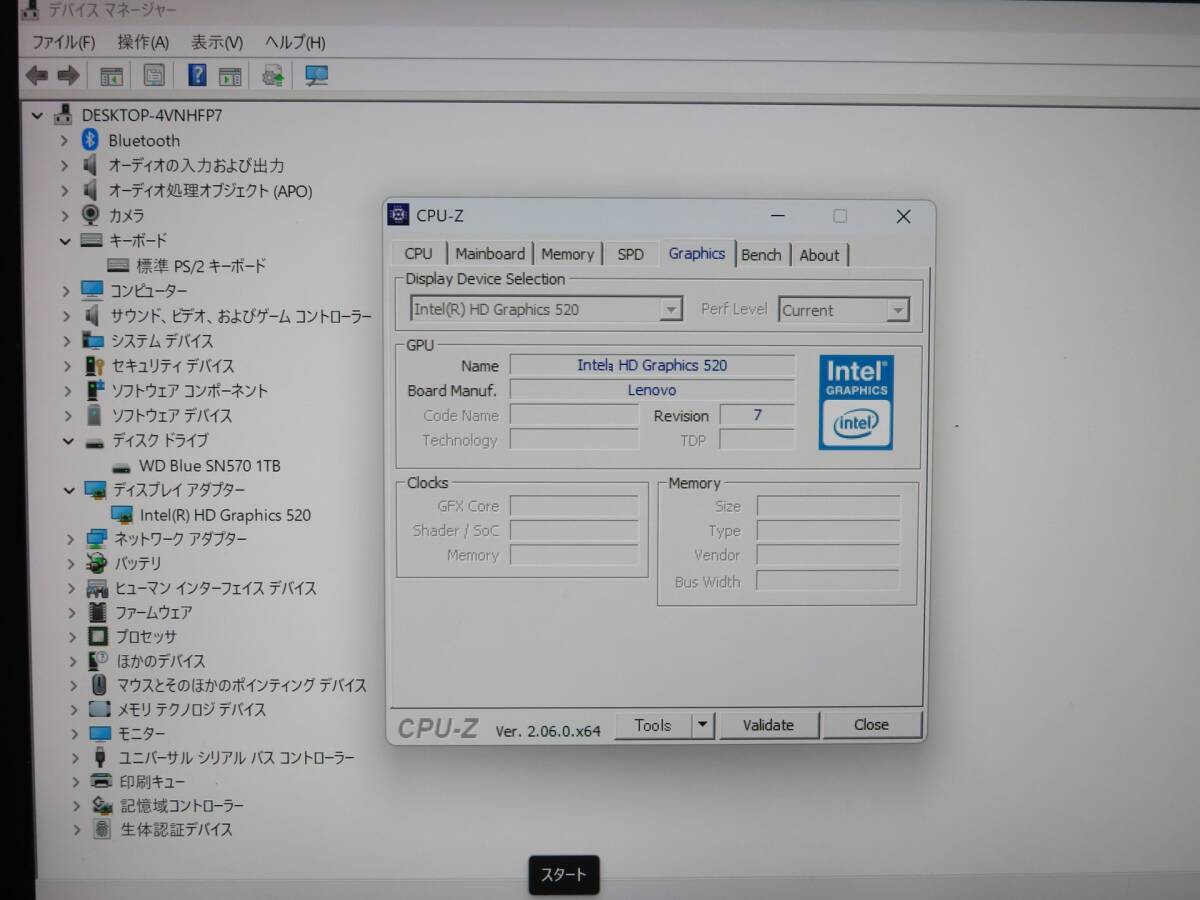Click the Update driver toolbar icon
This screenshot has height=900, width=1200.
[x=273, y=76]
